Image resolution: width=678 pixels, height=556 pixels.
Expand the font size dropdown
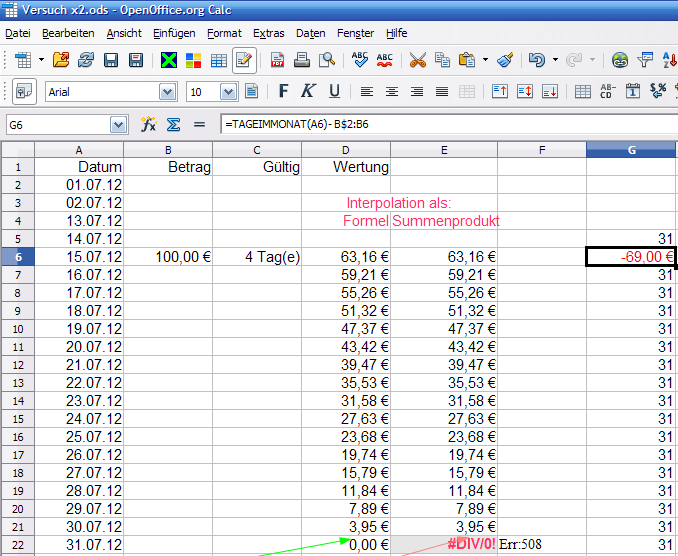[x=228, y=92]
